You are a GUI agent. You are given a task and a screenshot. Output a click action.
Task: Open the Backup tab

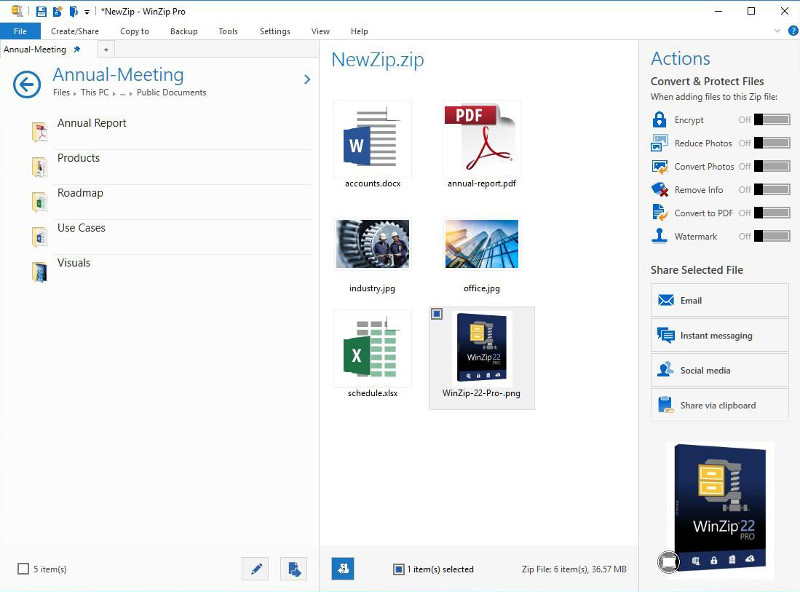click(x=184, y=31)
